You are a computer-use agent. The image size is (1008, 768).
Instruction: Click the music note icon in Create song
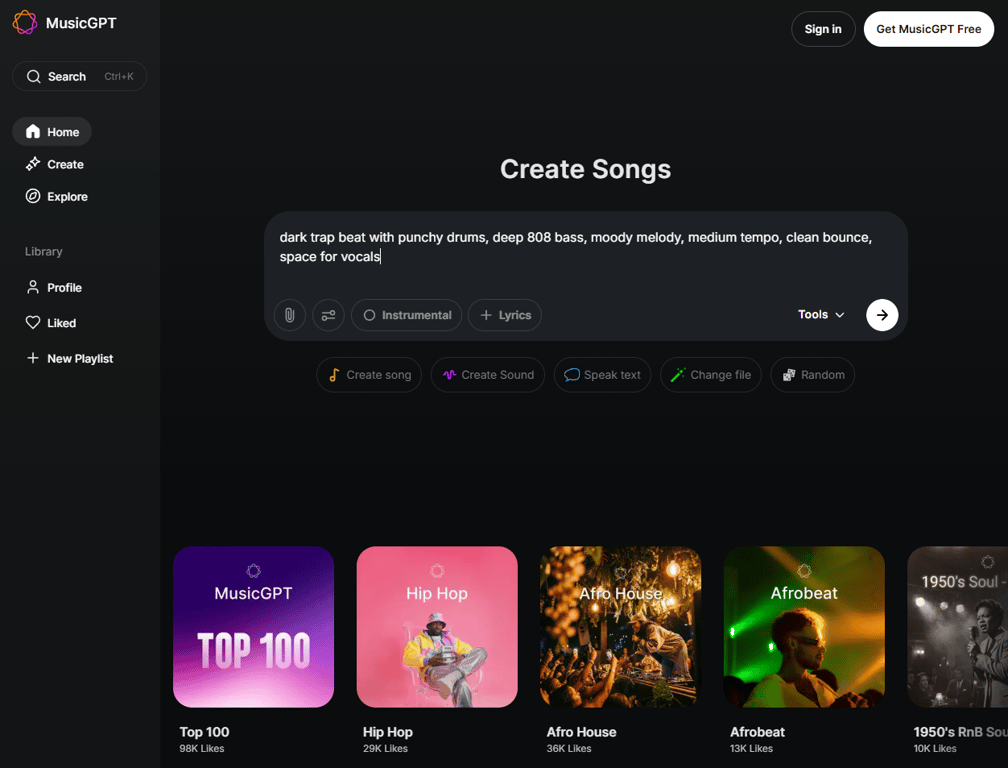click(334, 375)
